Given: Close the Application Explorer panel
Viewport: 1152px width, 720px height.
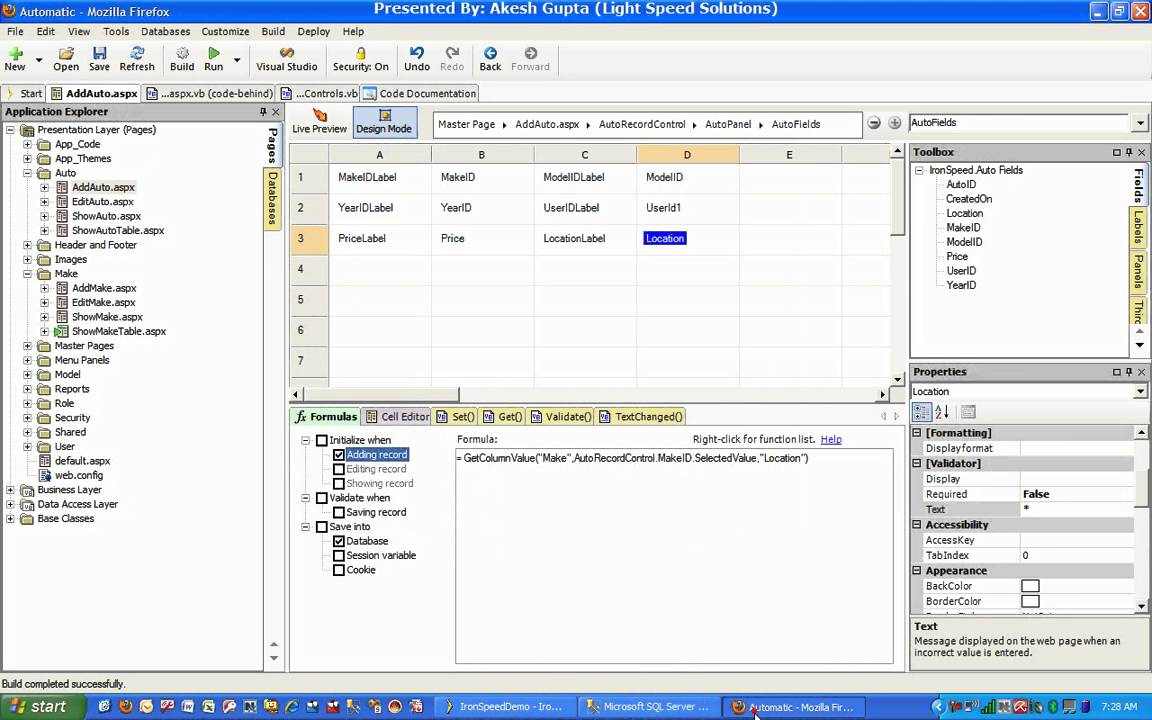Looking at the screenshot, I should (276, 112).
